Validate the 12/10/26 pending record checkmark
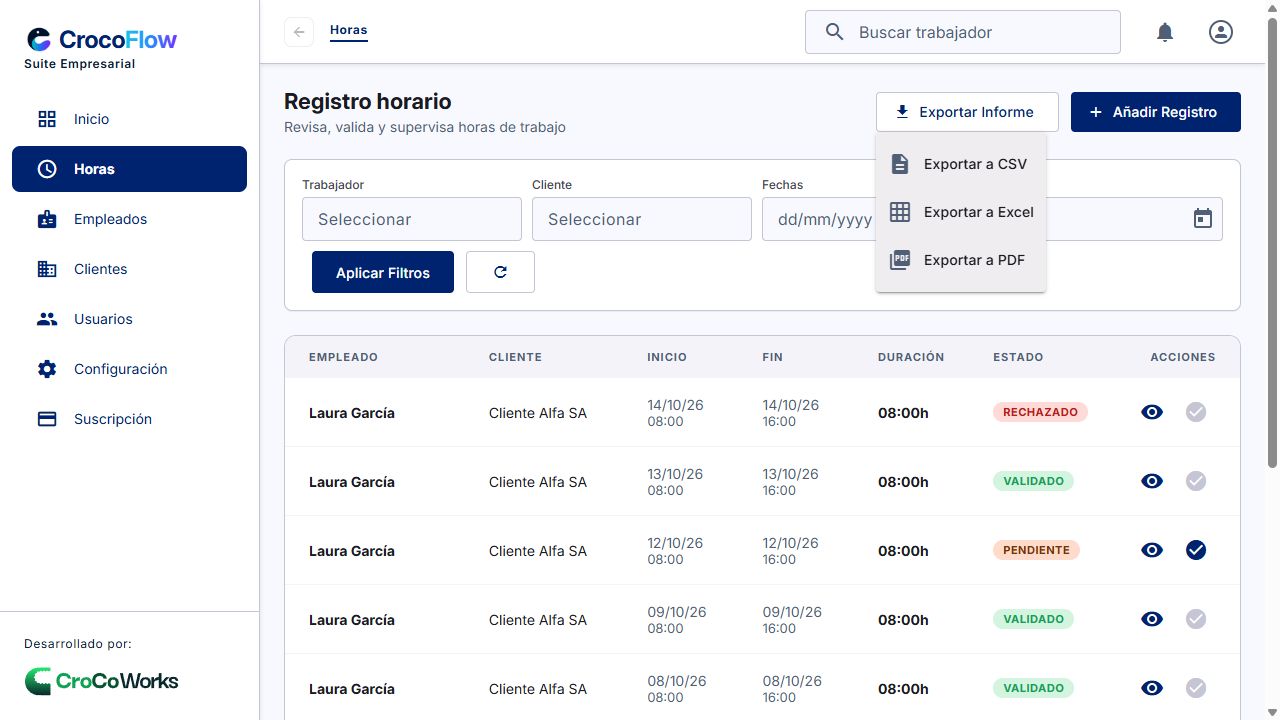The width and height of the screenshot is (1280, 720). pyautogui.click(x=1196, y=550)
